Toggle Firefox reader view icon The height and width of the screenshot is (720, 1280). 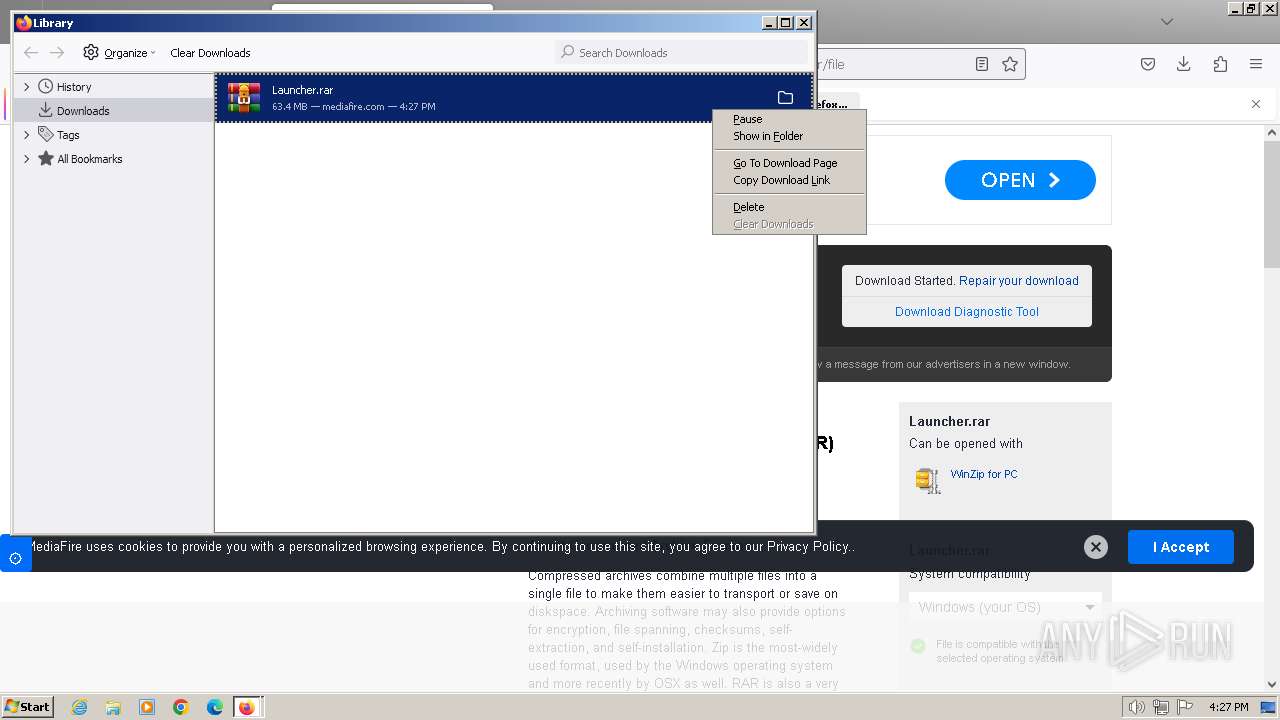(x=982, y=64)
